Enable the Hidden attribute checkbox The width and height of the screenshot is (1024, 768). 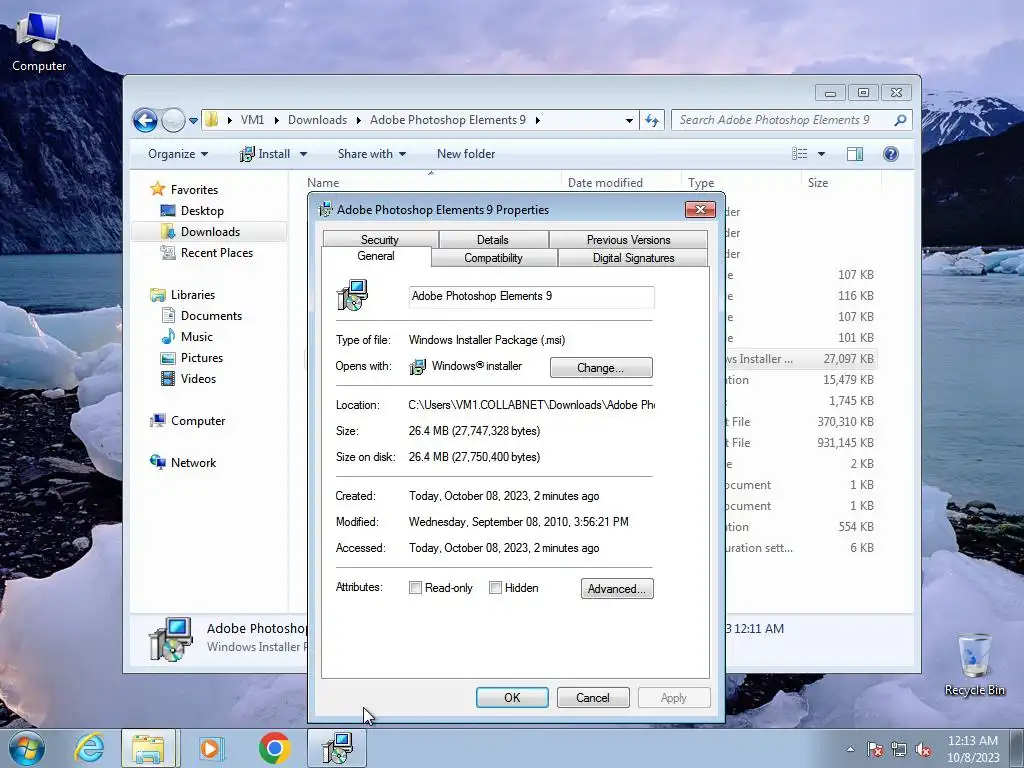pyautogui.click(x=496, y=588)
